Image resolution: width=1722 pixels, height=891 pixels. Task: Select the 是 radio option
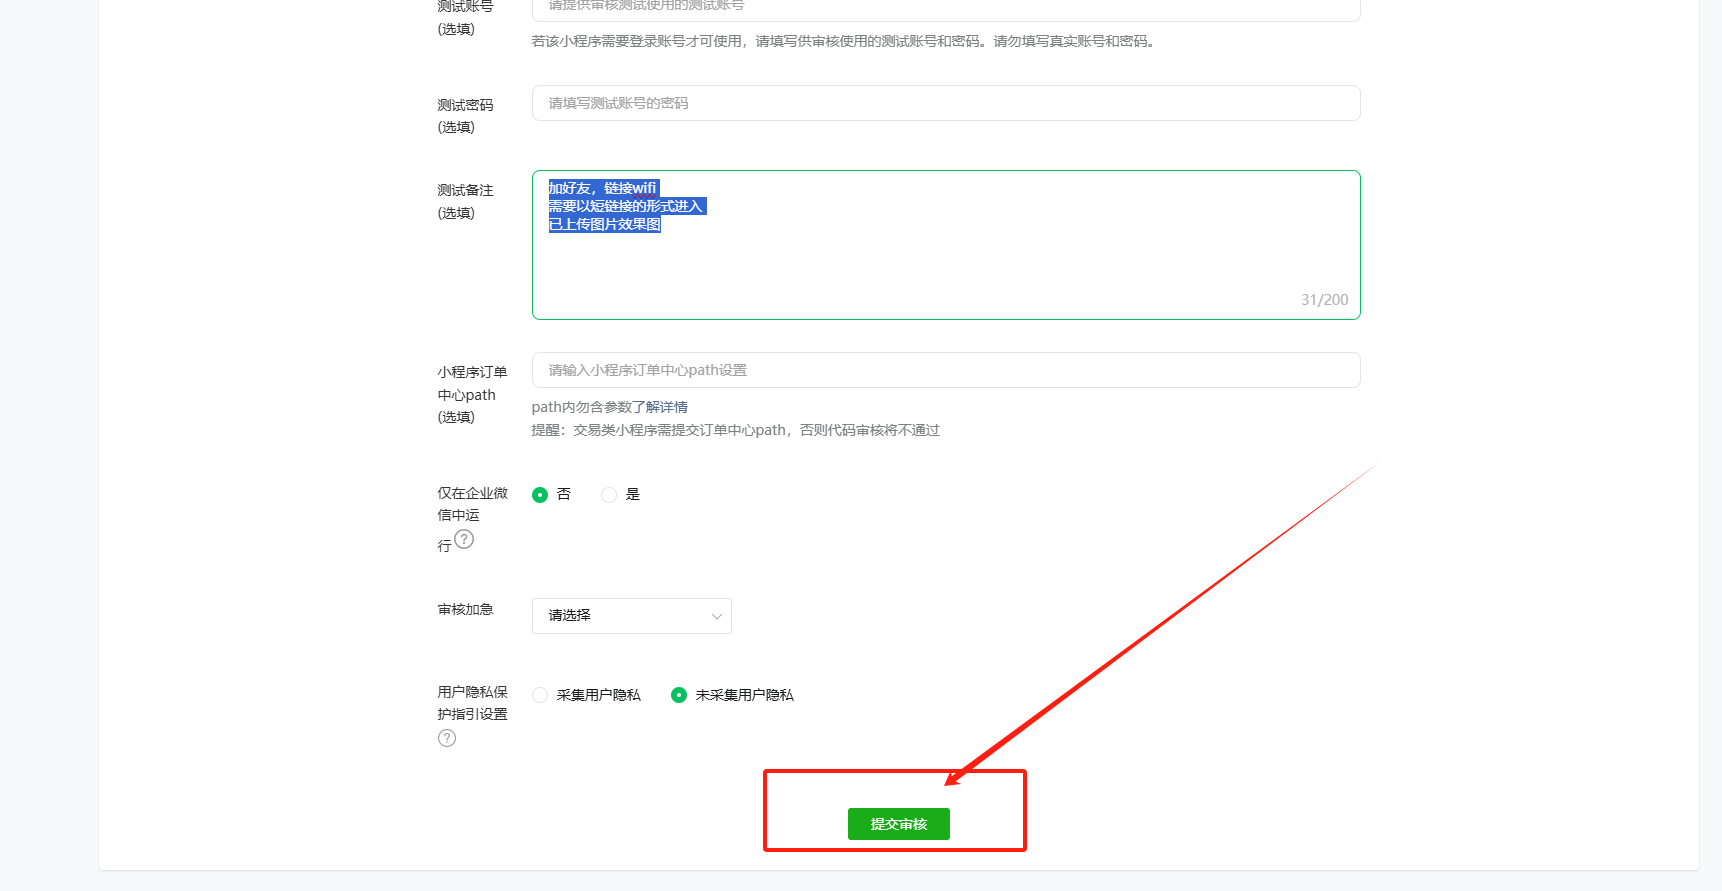[609, 495]
